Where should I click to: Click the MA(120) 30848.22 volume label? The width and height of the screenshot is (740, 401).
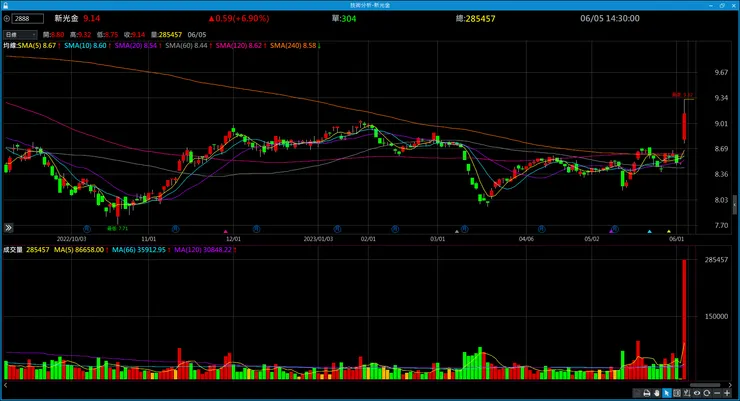[x=203, y=250]
